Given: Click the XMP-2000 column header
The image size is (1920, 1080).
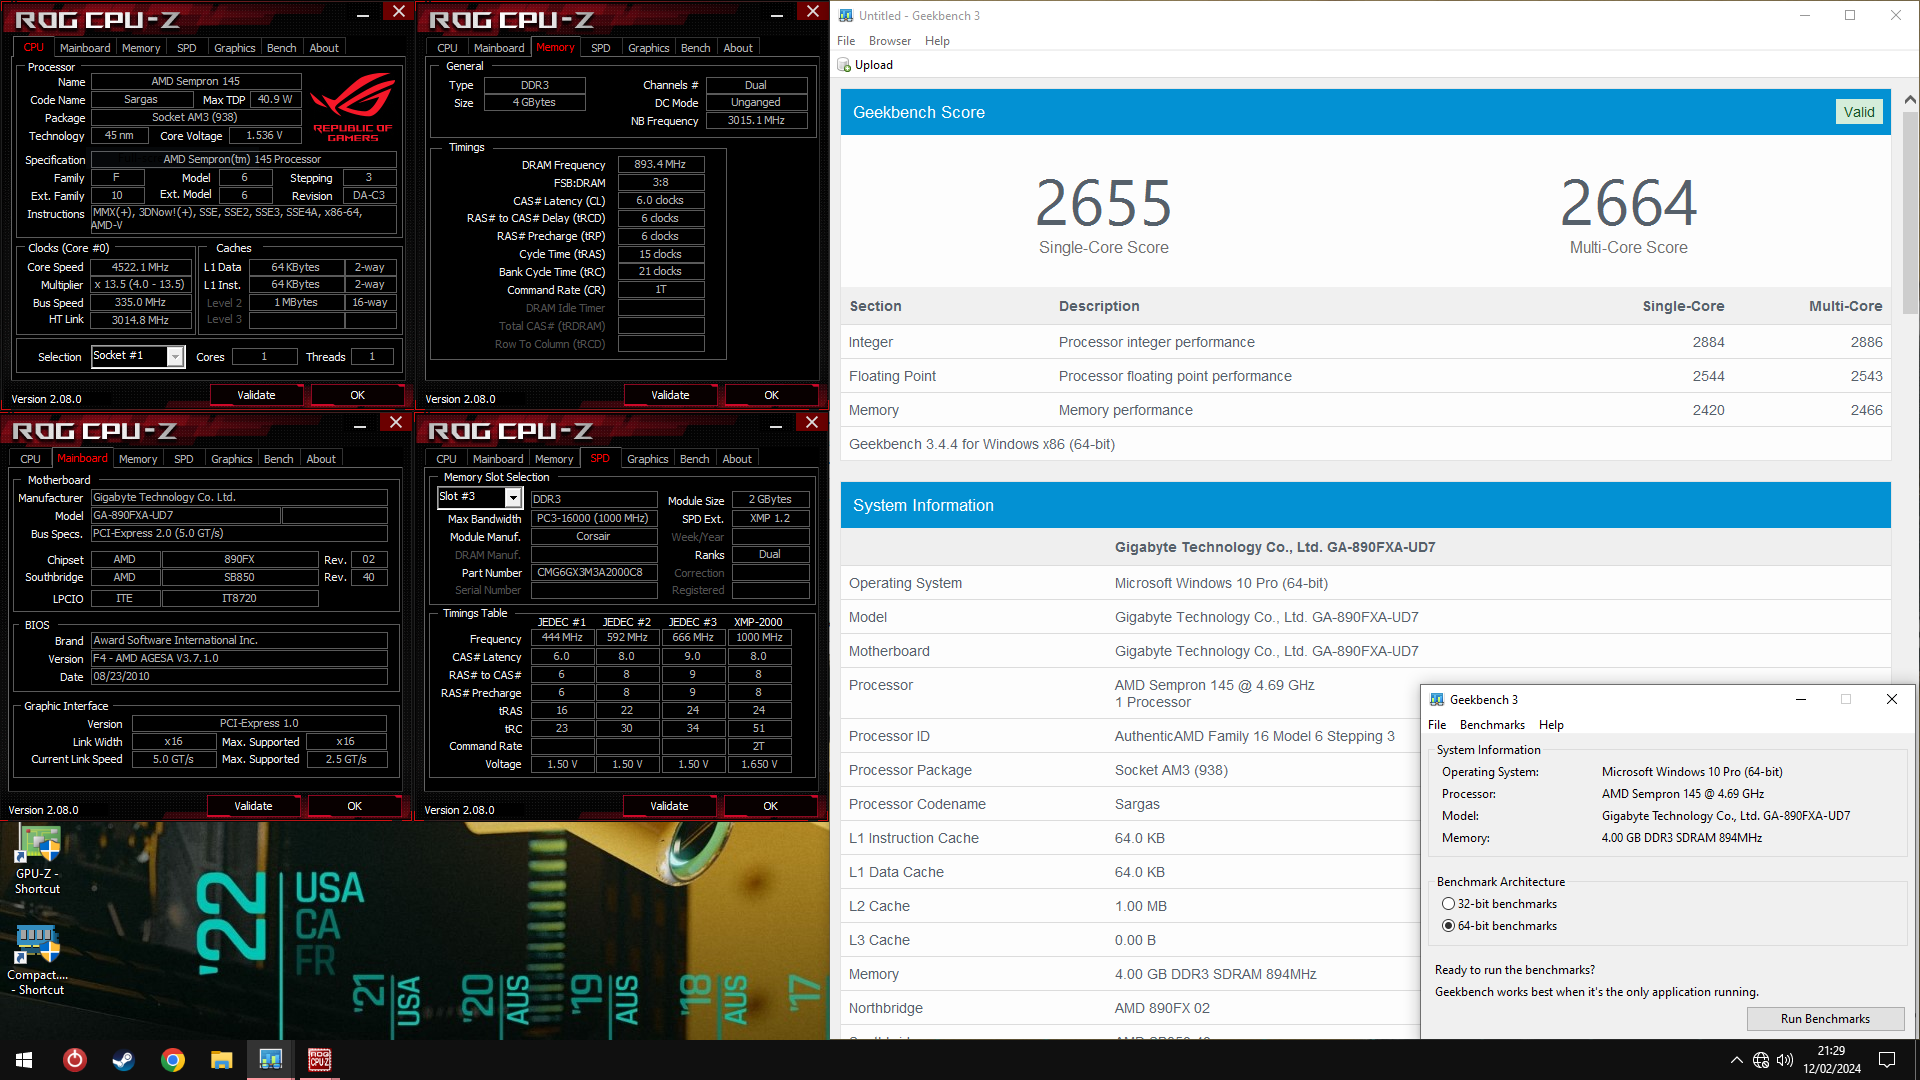Looking at the screenshot, I should pyautogui.click(x=758, y=622).
